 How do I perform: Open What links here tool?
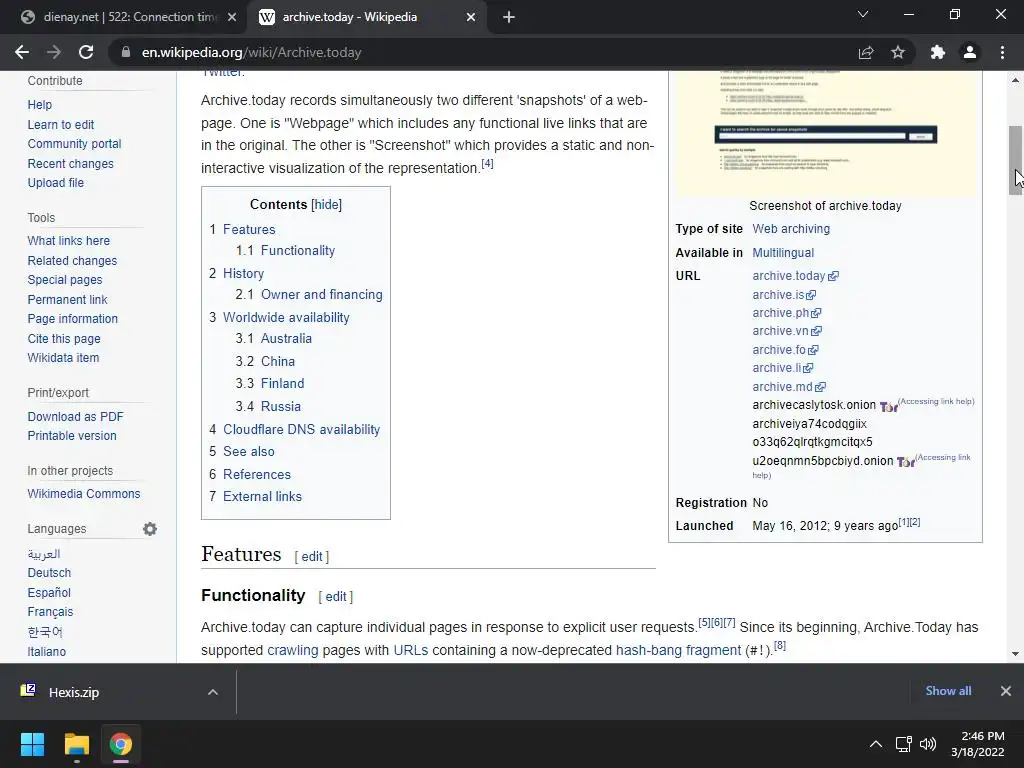tap(69, 241)
